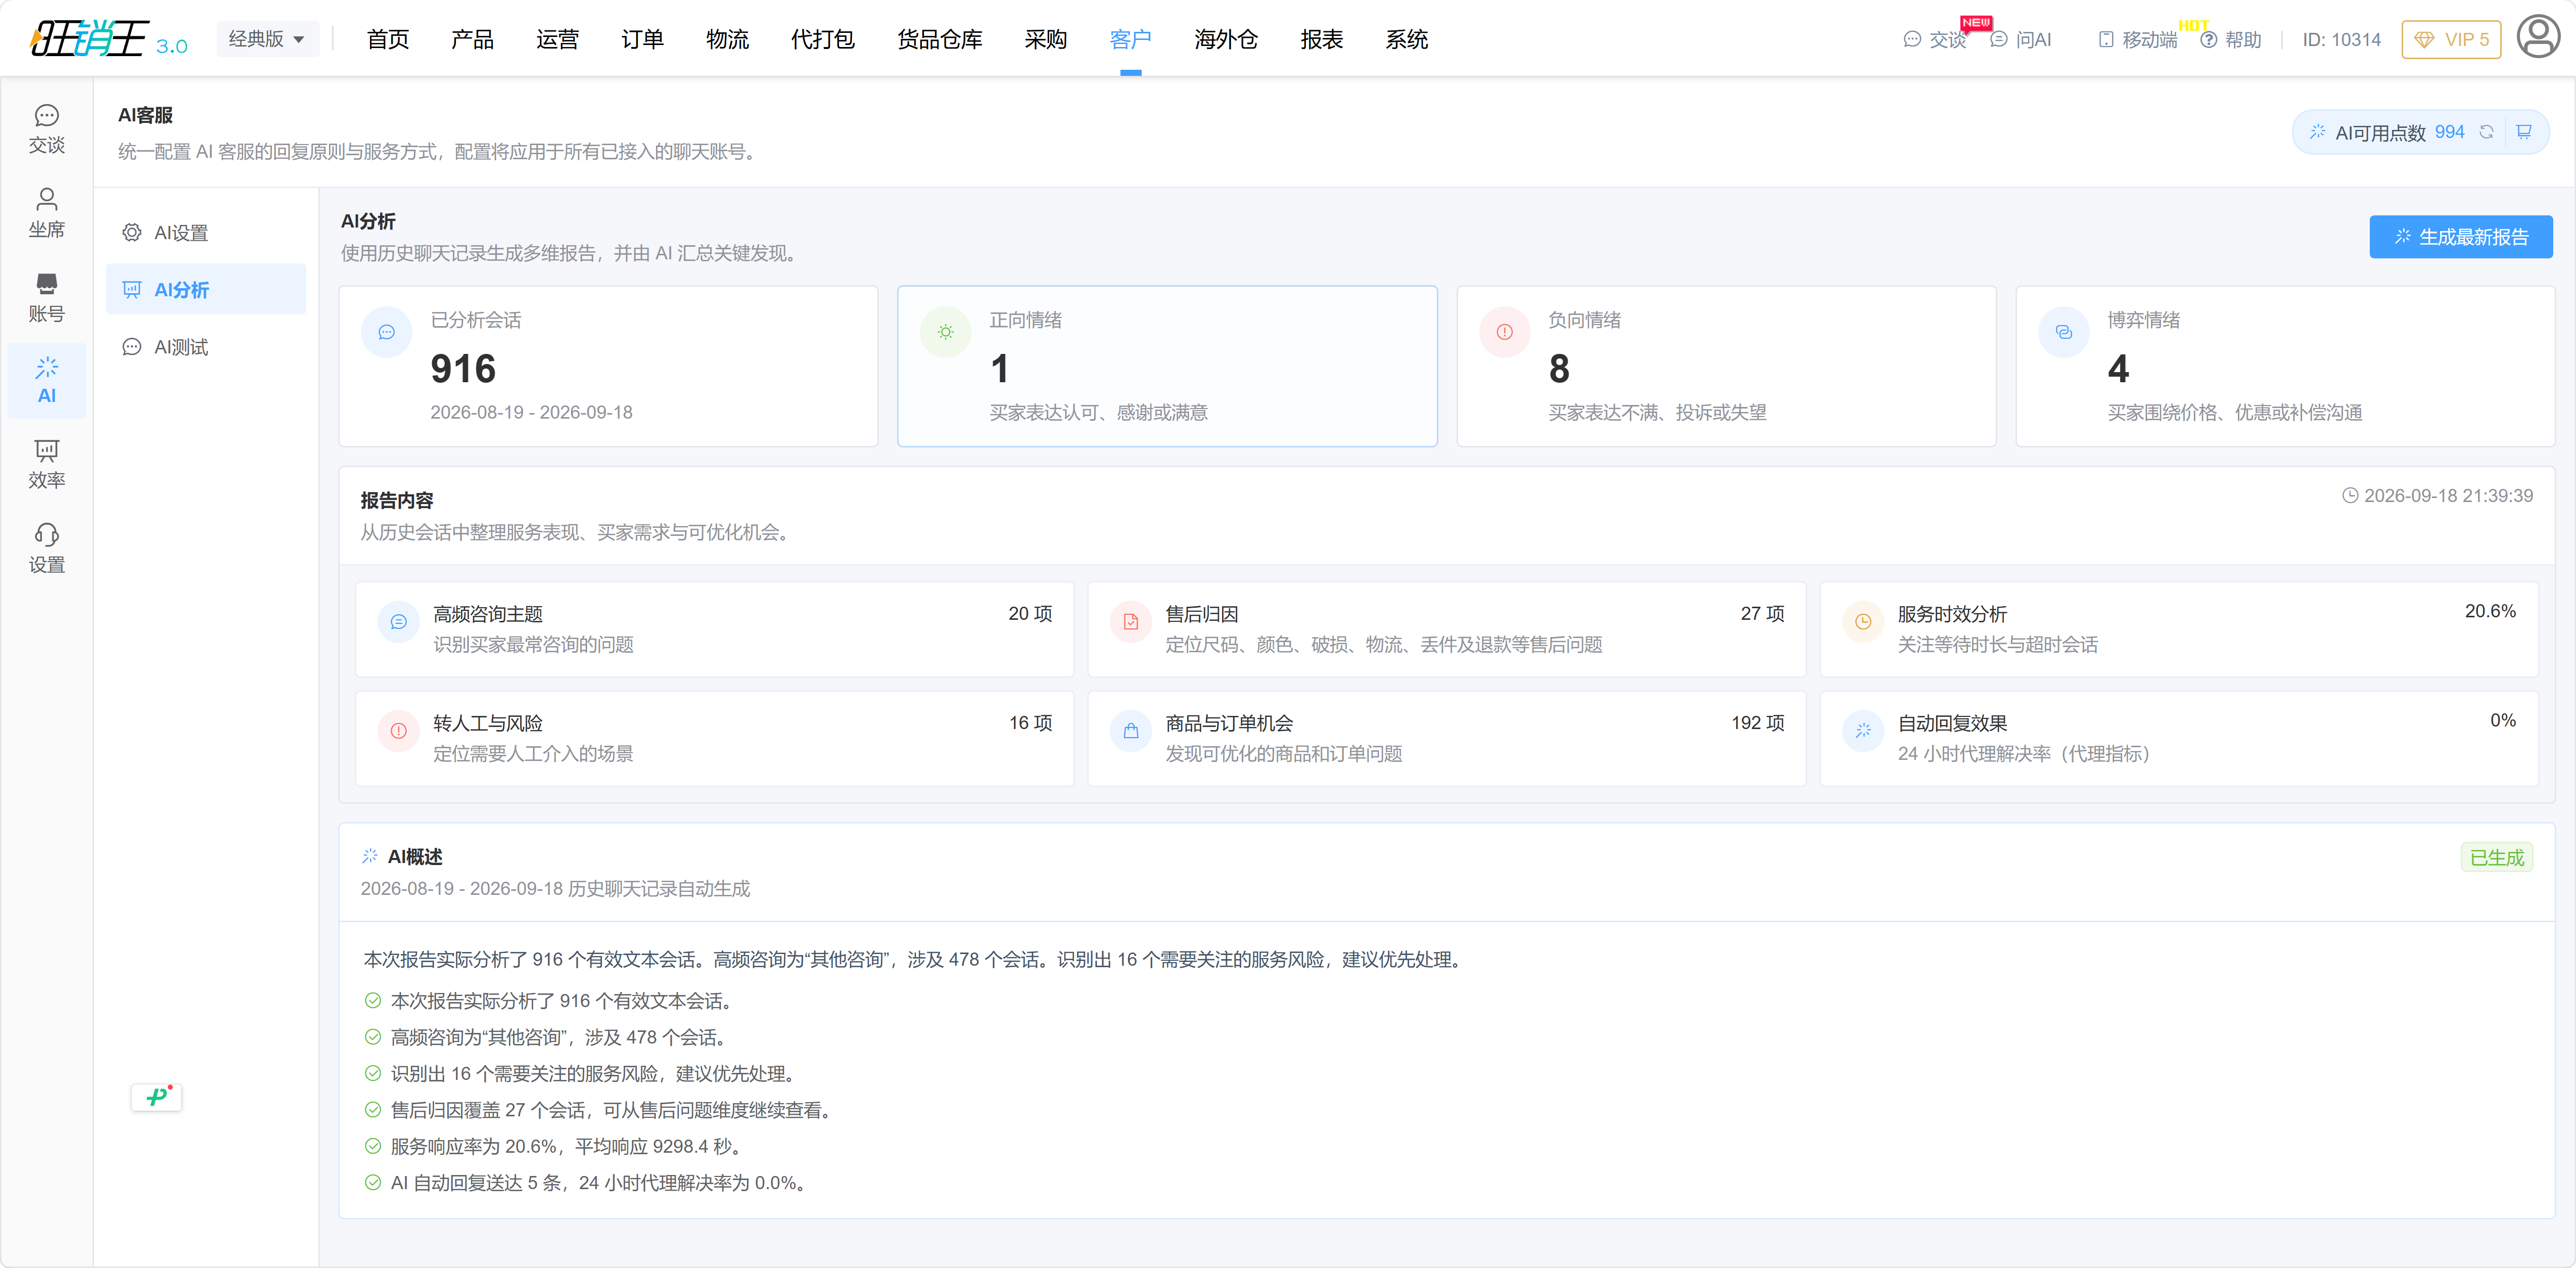Image resolution: width=2576 pixels, height=1268 pixels.
Task: Open the 客户 menu
Action: 1130,39
